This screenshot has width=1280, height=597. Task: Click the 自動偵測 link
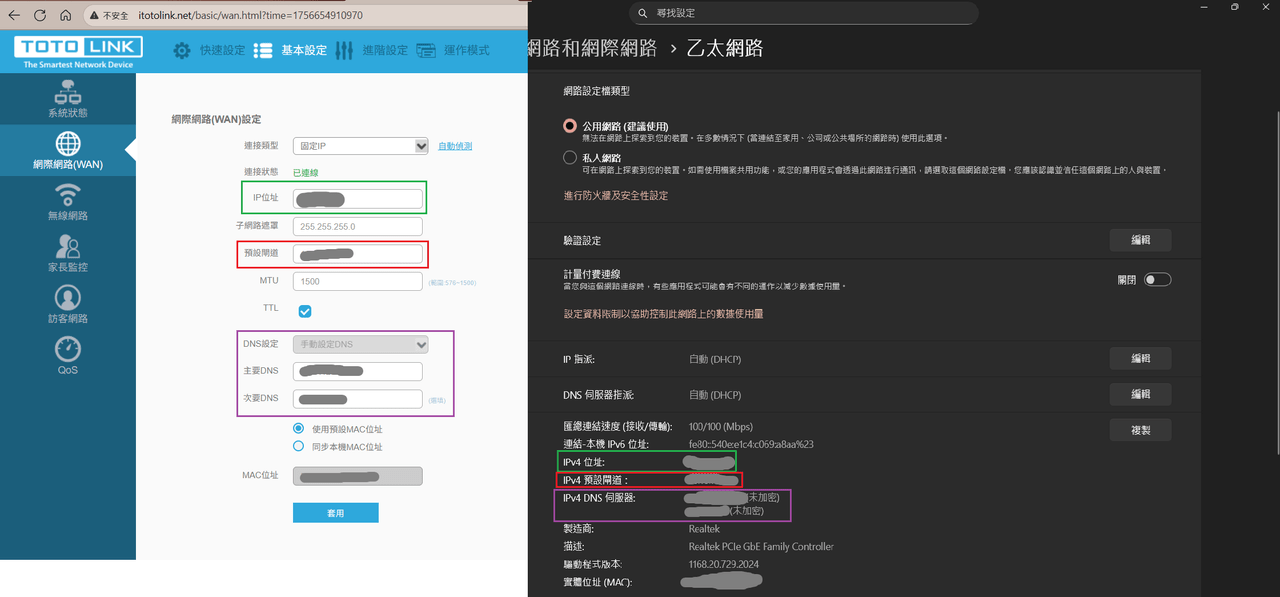pos(455,146)
